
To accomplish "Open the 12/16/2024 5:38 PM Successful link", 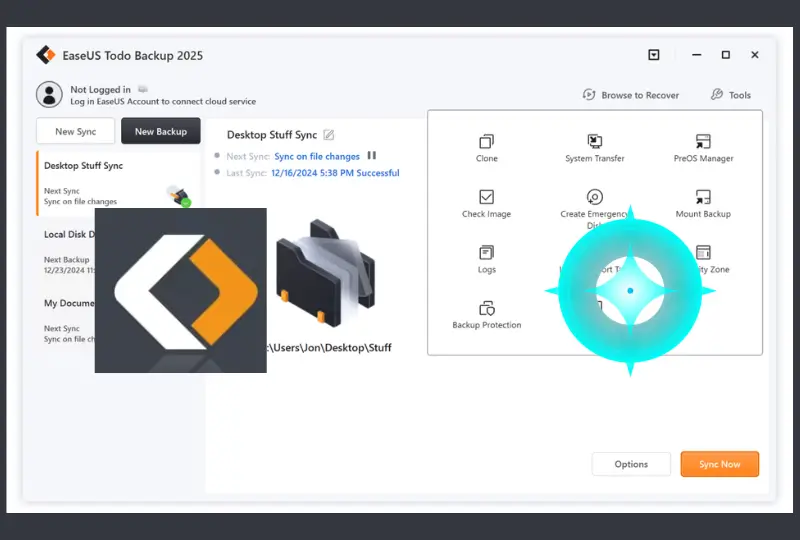I will click(335, 173).
